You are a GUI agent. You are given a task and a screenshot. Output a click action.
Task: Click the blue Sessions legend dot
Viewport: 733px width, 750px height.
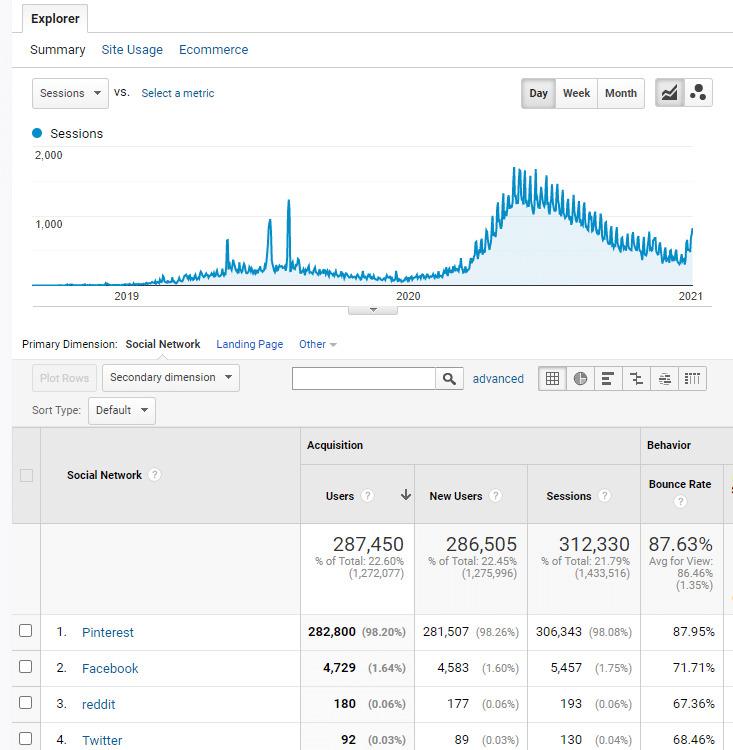pos(37,133)
